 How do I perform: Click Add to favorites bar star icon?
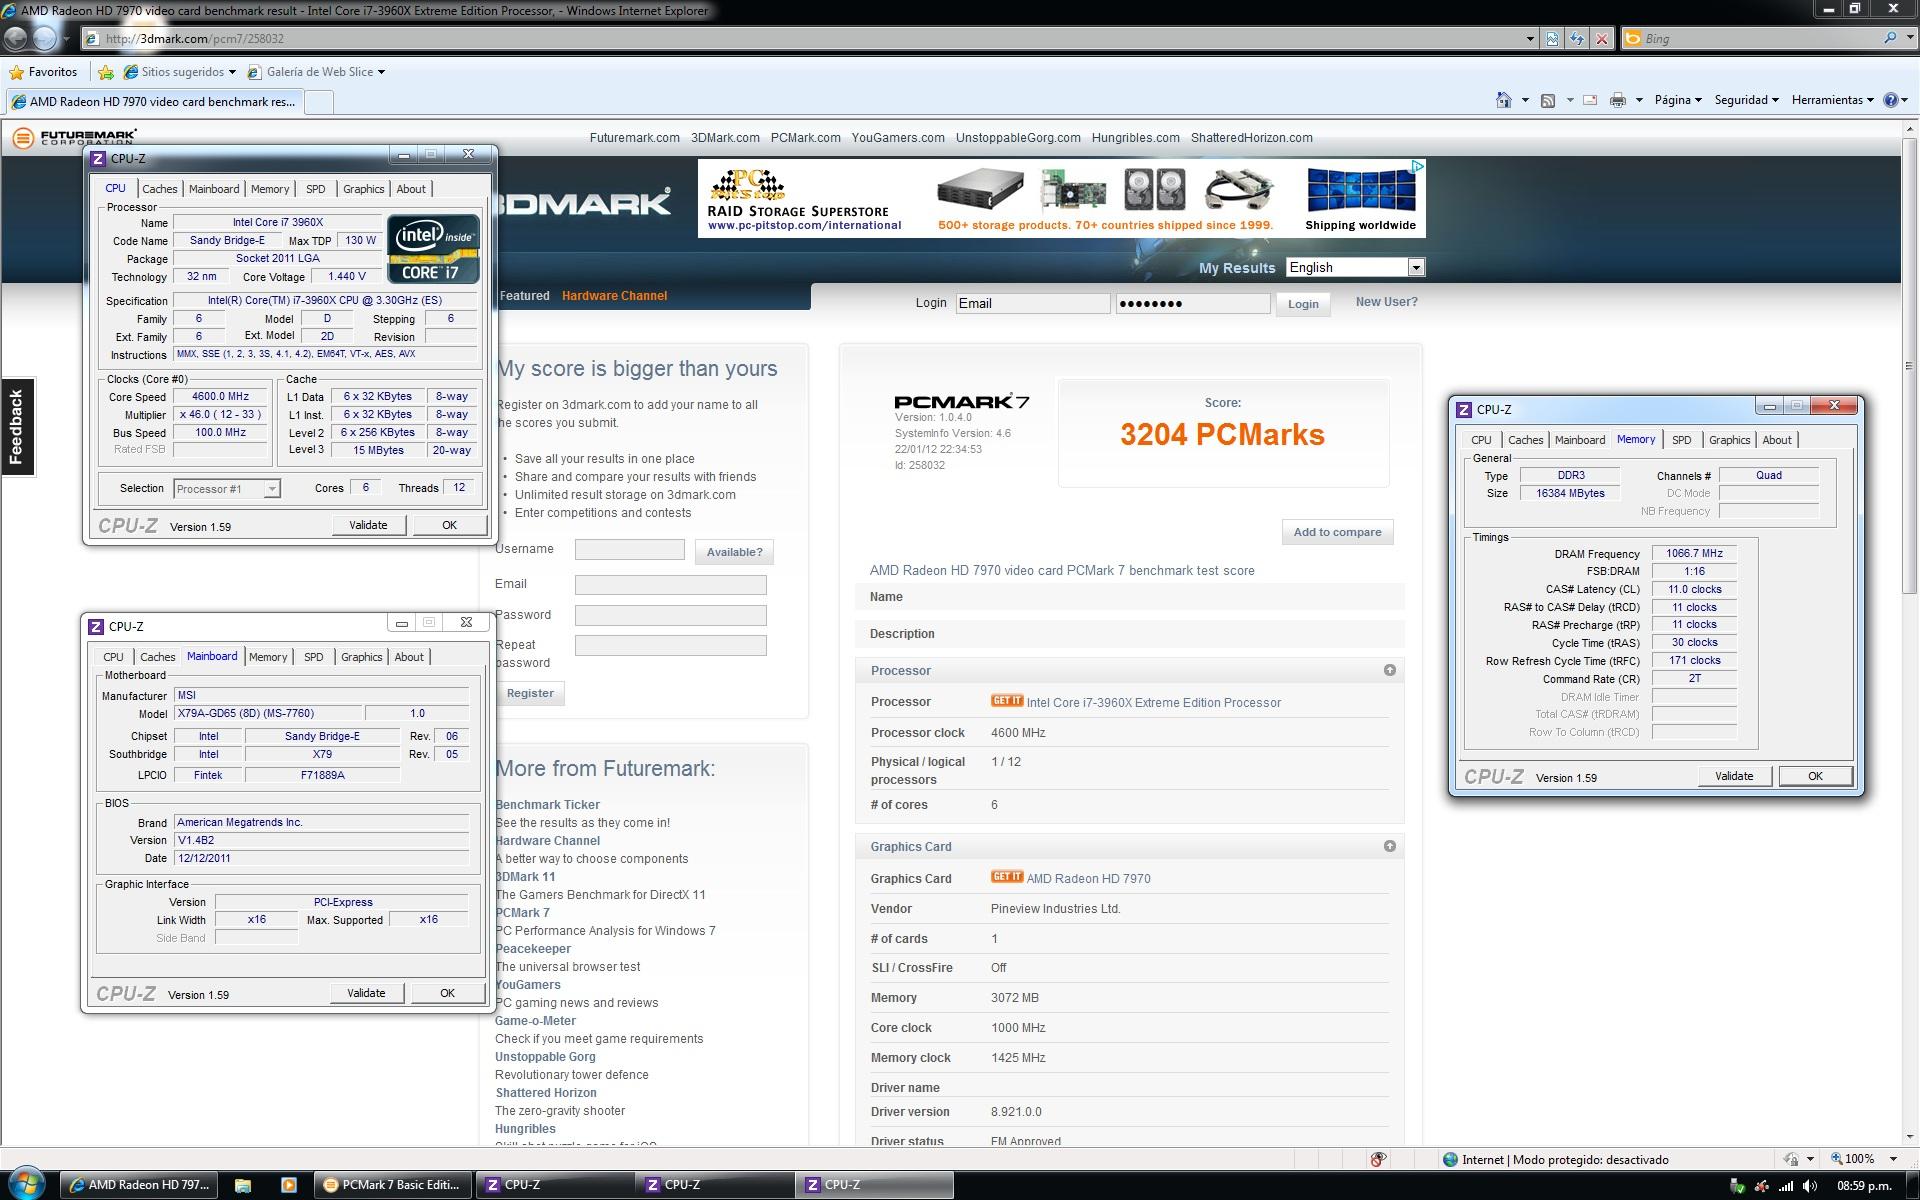106,72
